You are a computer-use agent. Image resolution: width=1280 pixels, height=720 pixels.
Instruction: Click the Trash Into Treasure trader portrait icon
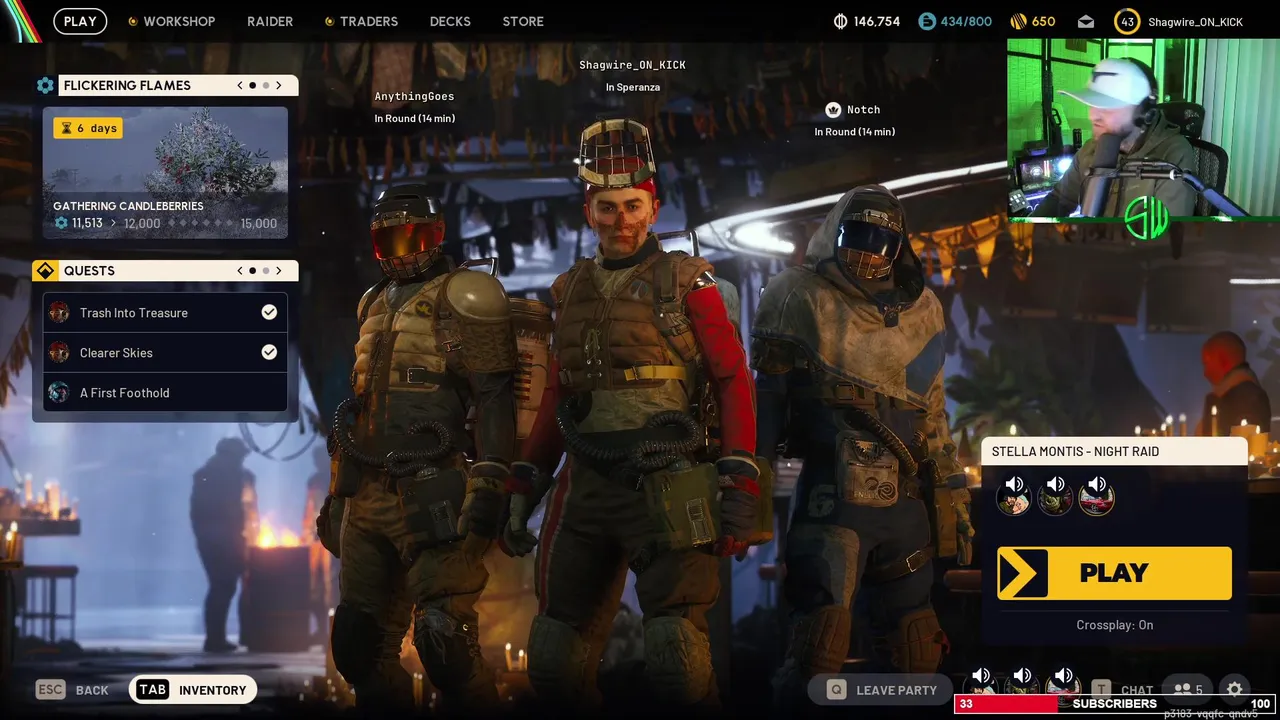click(59, 312)
